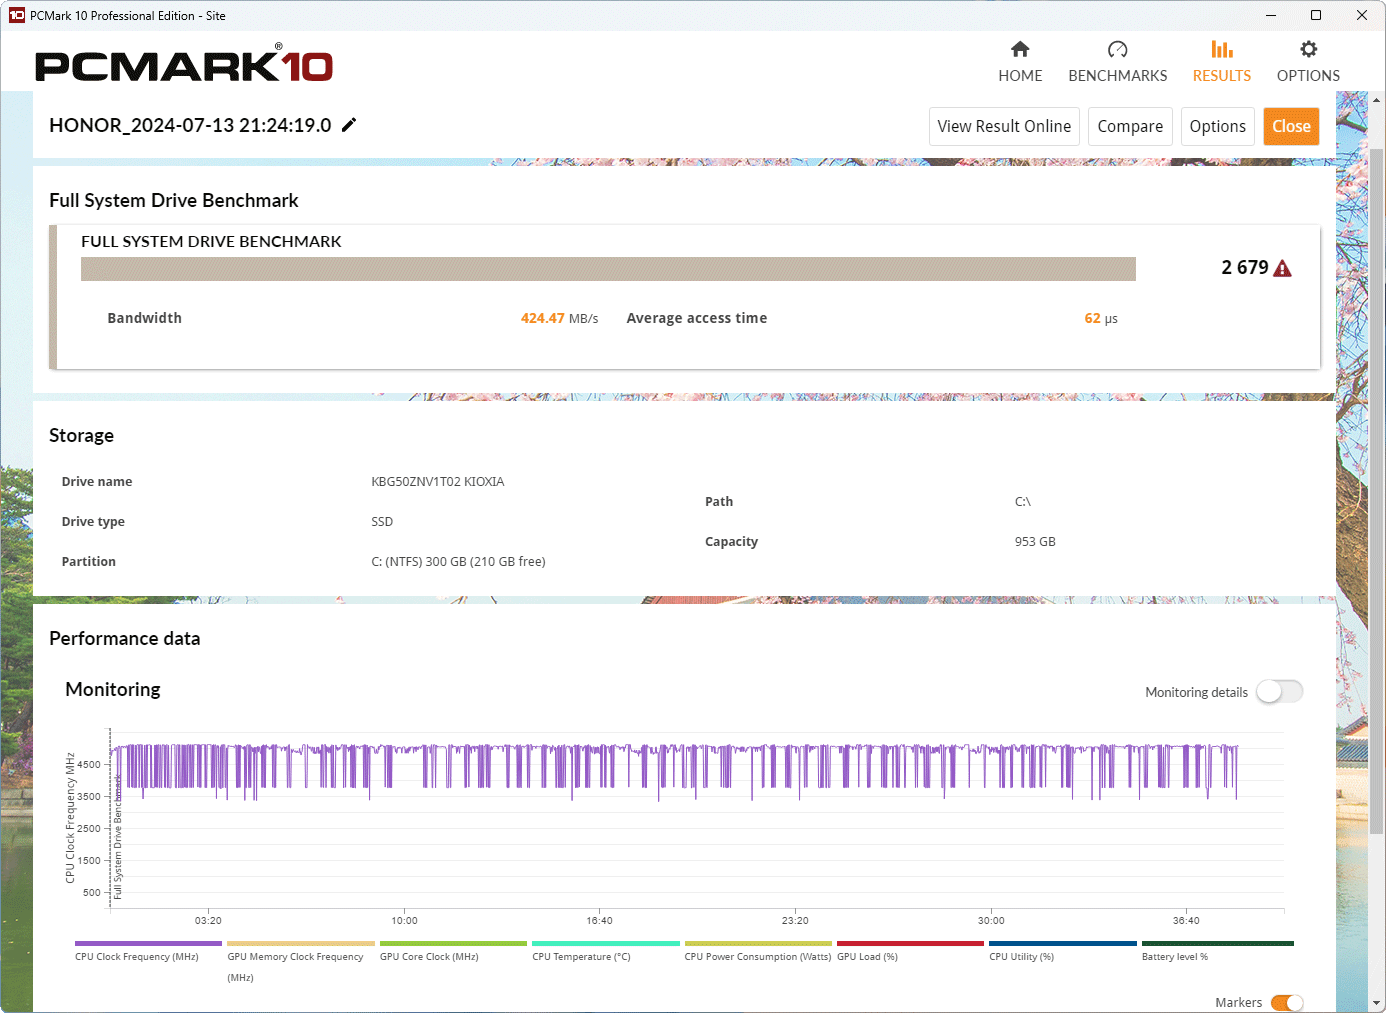1386x1013 pixels.
Task: Toggle GPU Load legend series
Action: [x=910, y=950]
